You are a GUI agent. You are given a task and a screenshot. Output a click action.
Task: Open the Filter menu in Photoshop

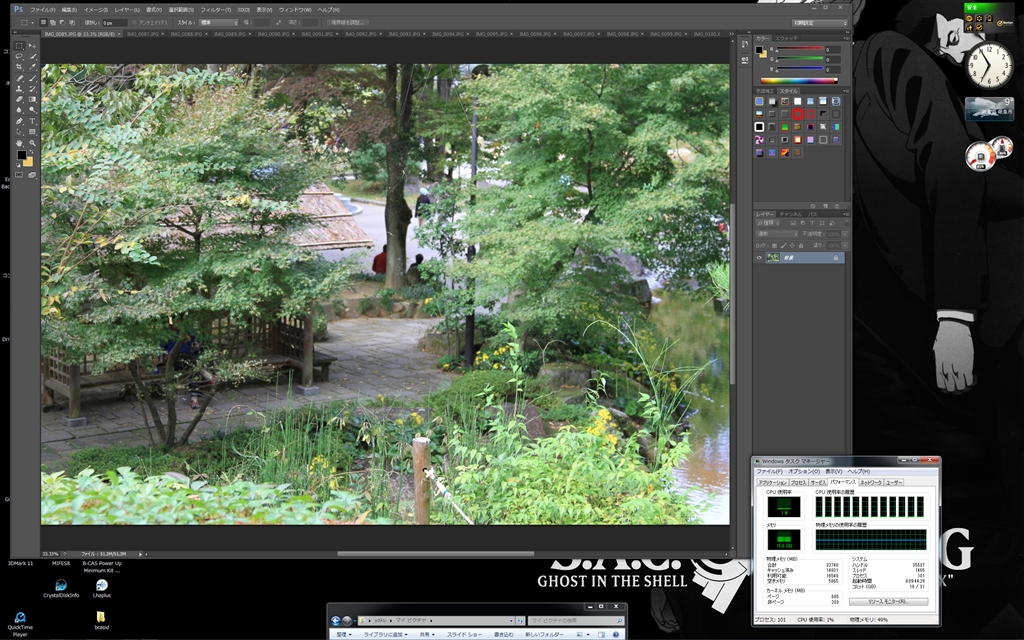tap(216, 10)
